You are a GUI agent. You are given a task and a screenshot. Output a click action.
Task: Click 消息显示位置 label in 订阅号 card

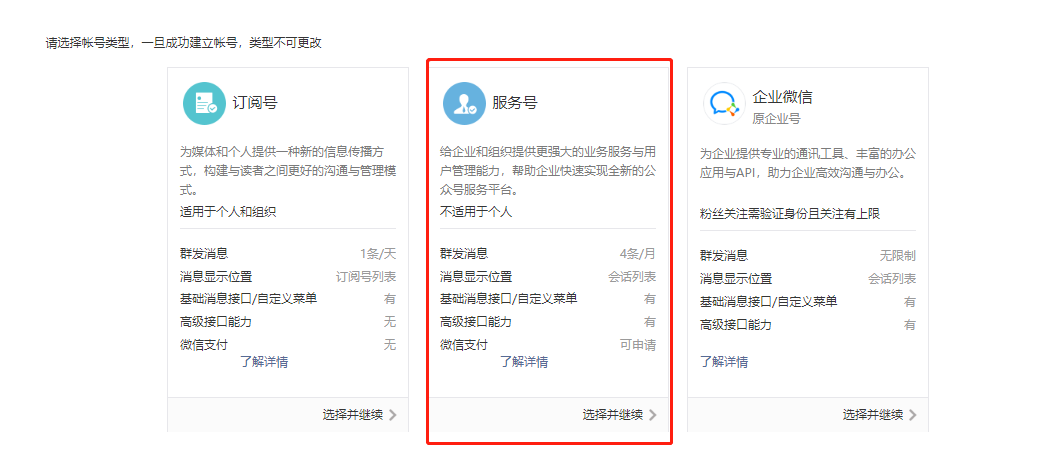click(x=216, y=277)
